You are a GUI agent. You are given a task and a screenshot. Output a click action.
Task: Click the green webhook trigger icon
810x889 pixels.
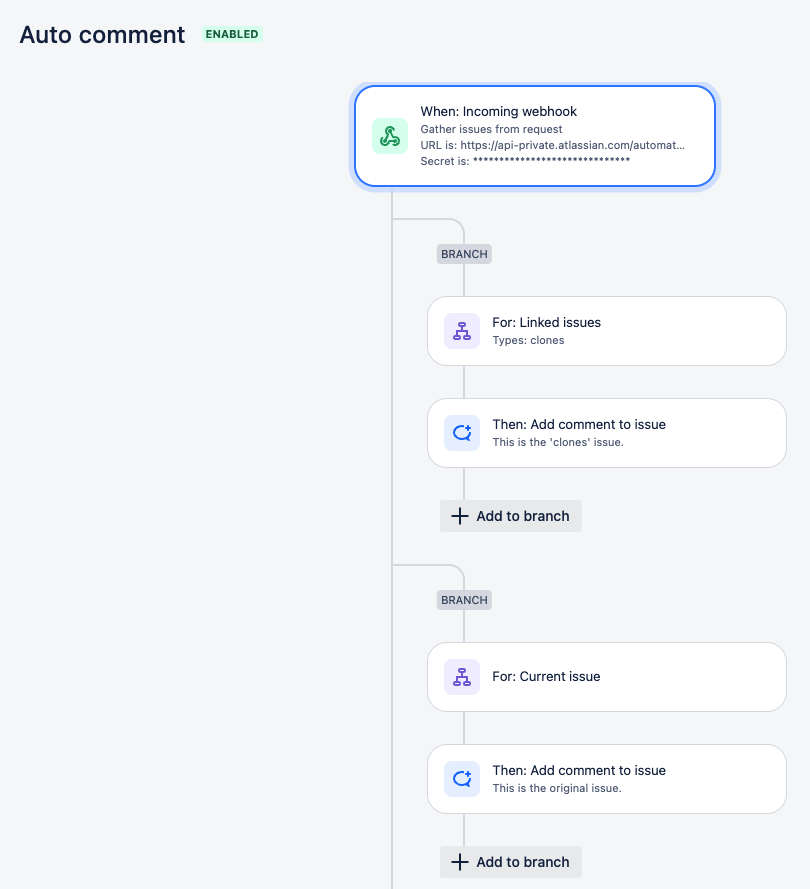(x=389, y=136)
